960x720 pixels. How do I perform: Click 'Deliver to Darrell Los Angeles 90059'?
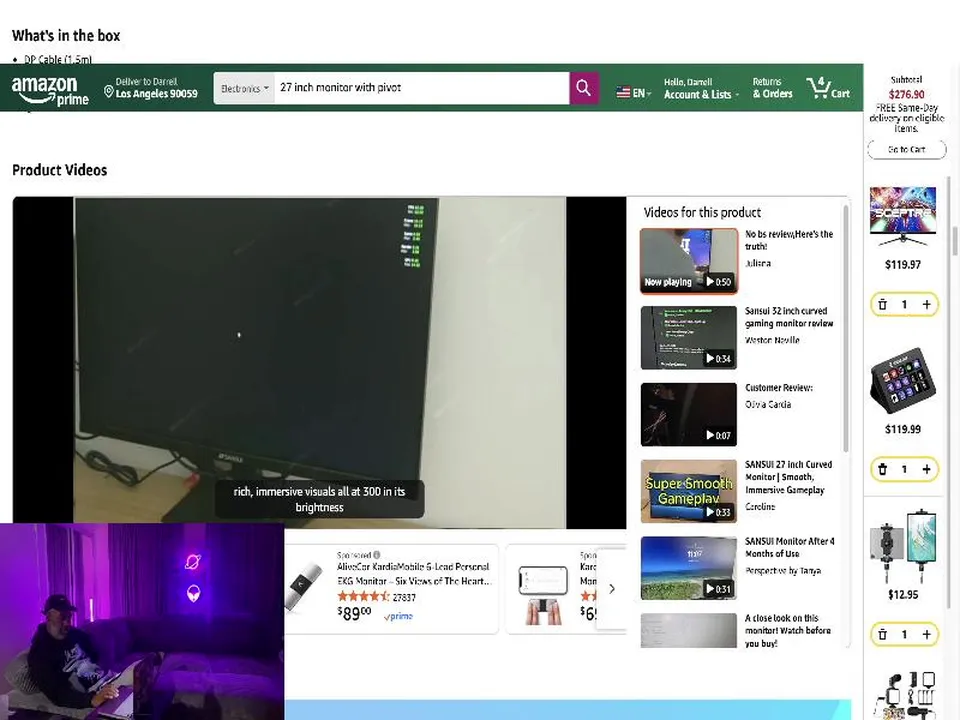coord(151,88)
